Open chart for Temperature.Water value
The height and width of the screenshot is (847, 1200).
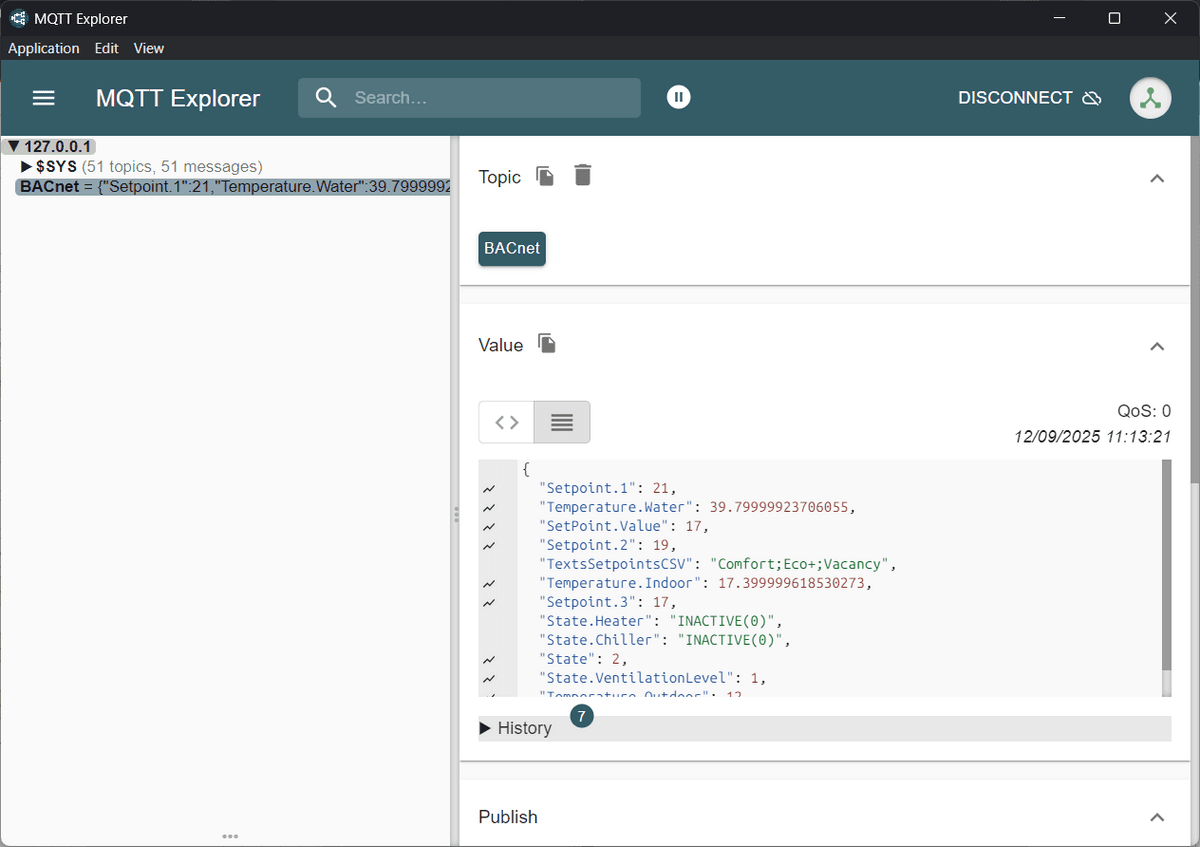pyautogui.click(x=489, y=508)
